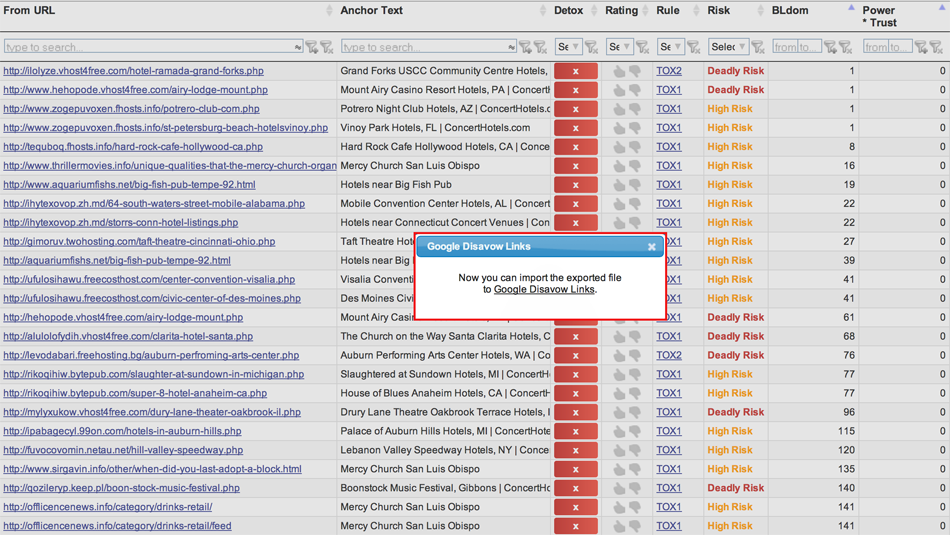Toggle Detox x for Church on the Way row
Image resolution: width=950 pixels, height=535 pixels.
[576, 336]
